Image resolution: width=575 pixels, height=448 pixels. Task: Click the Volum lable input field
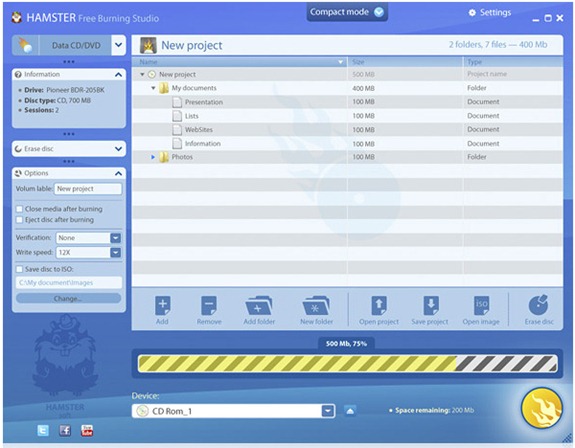(x=88, y=189)
